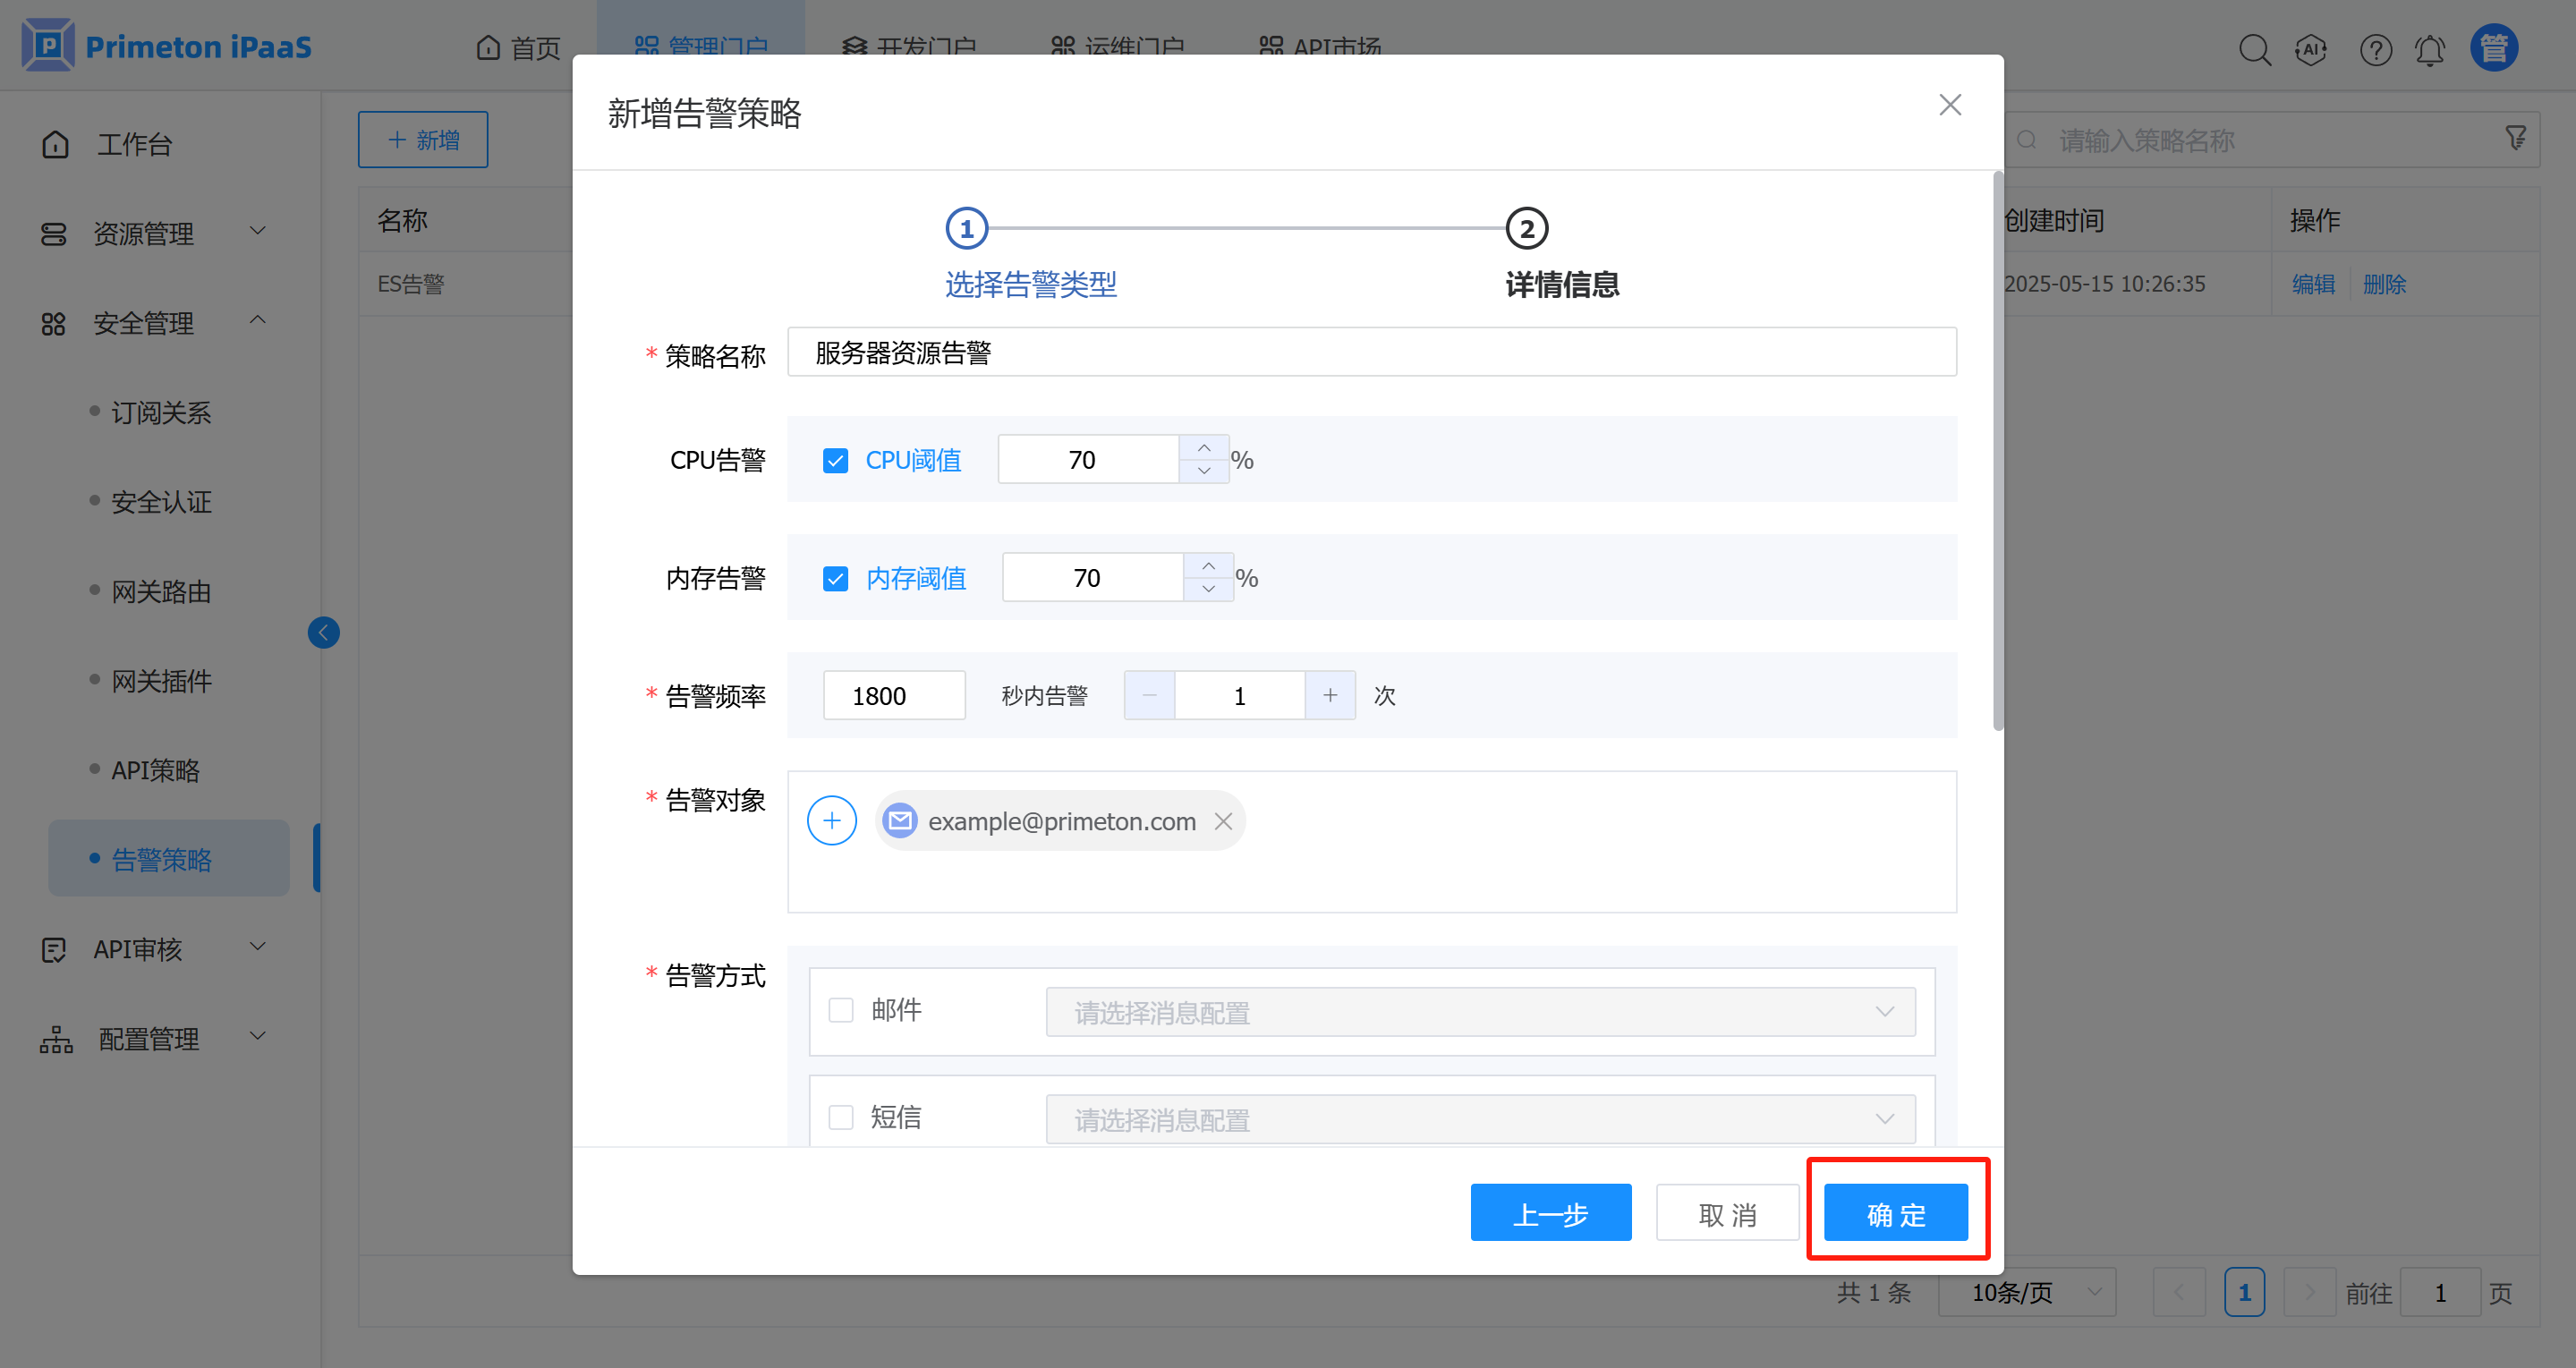
Task: Uncheck the 内存阈值 checkbox
Action: [835, 578]
